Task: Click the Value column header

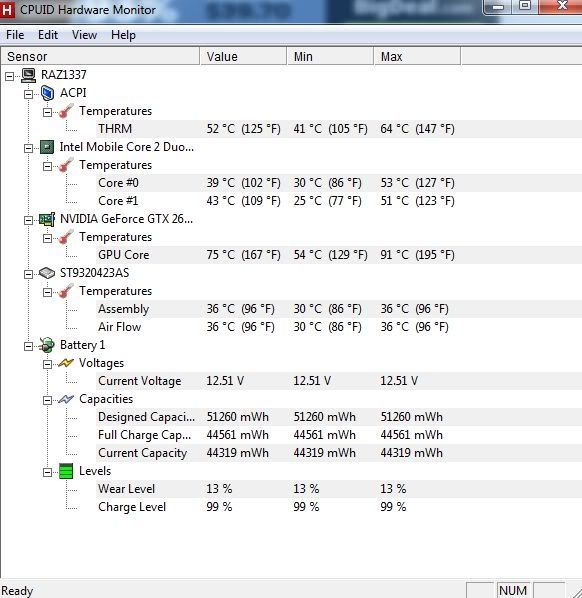Action: (x=243, y=56)
